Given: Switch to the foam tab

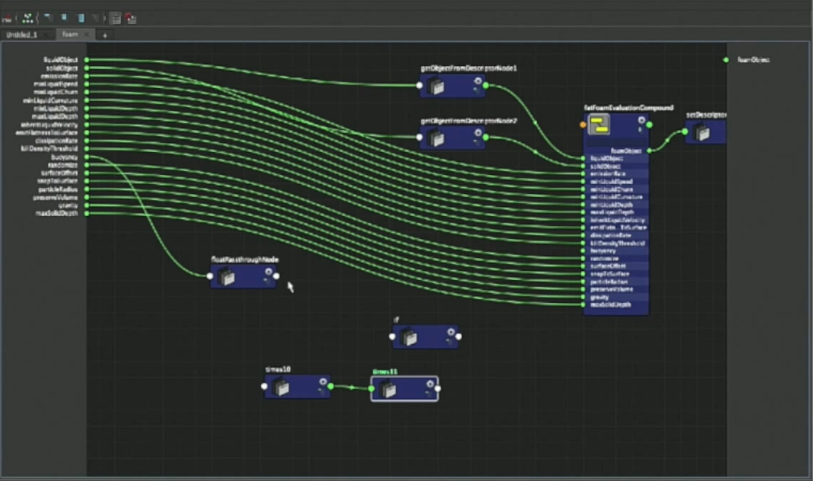Looking at the screenshot, I should click(70, 35).
